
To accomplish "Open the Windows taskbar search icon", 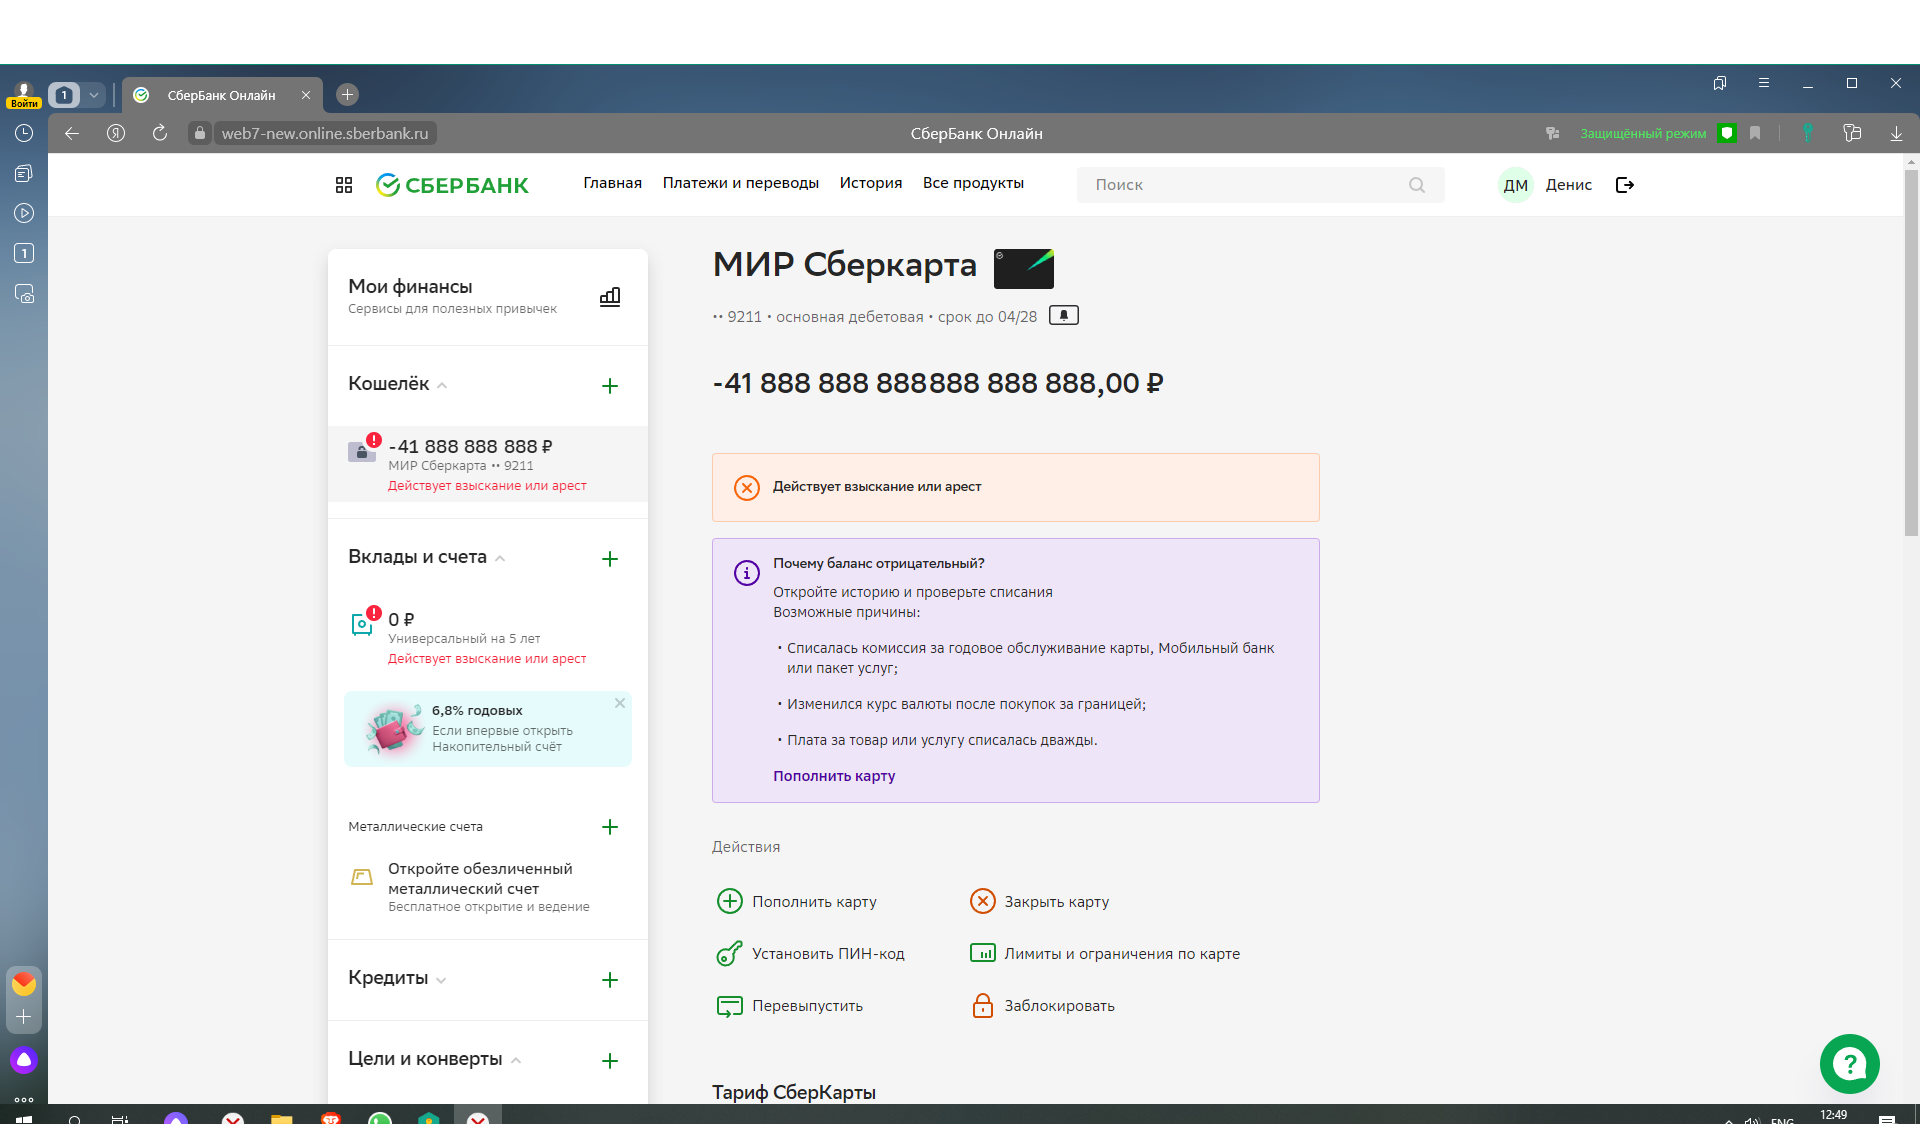I will pyautogui.click(x=75, y=1118).
